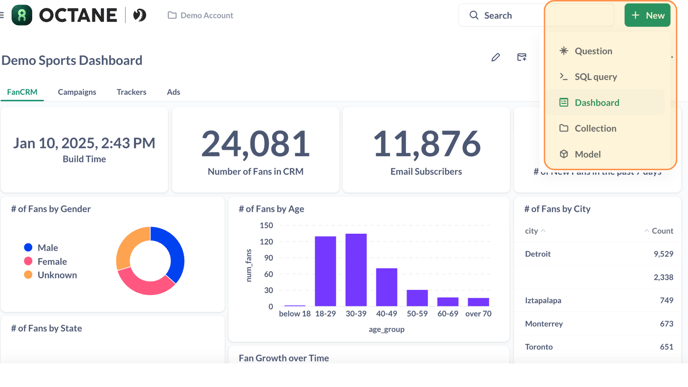Toggle the Unknown legend color dot
The width and height of the screenshot is (688, 387).
click(x=28, y=275)
